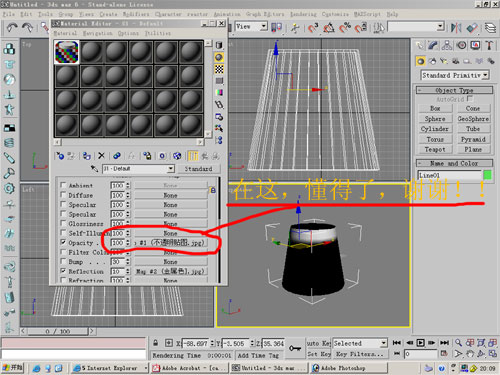Select the Mirror tool icon
Image resolution: width=500 pixels, height=375 pixels.
pyautogui.click(x=456, y=28)
